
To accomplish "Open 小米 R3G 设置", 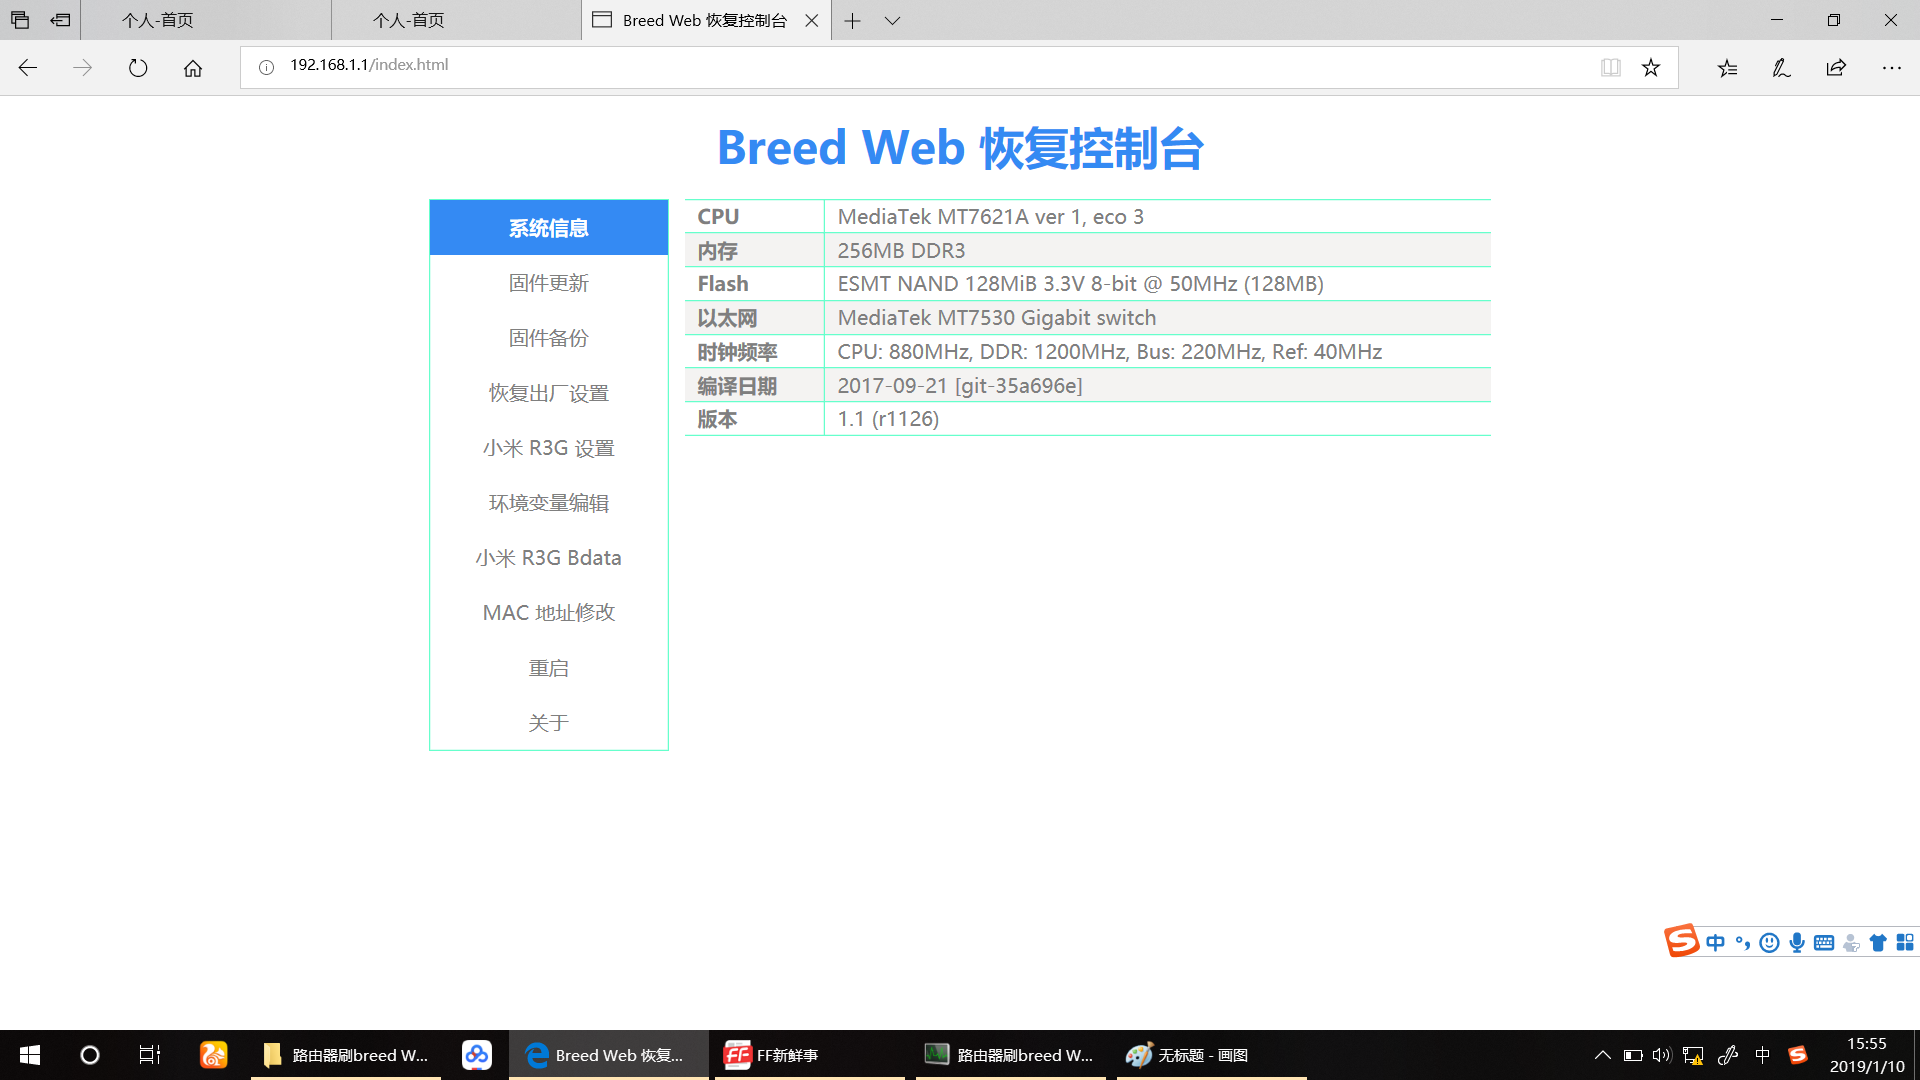I will point(549,448).
